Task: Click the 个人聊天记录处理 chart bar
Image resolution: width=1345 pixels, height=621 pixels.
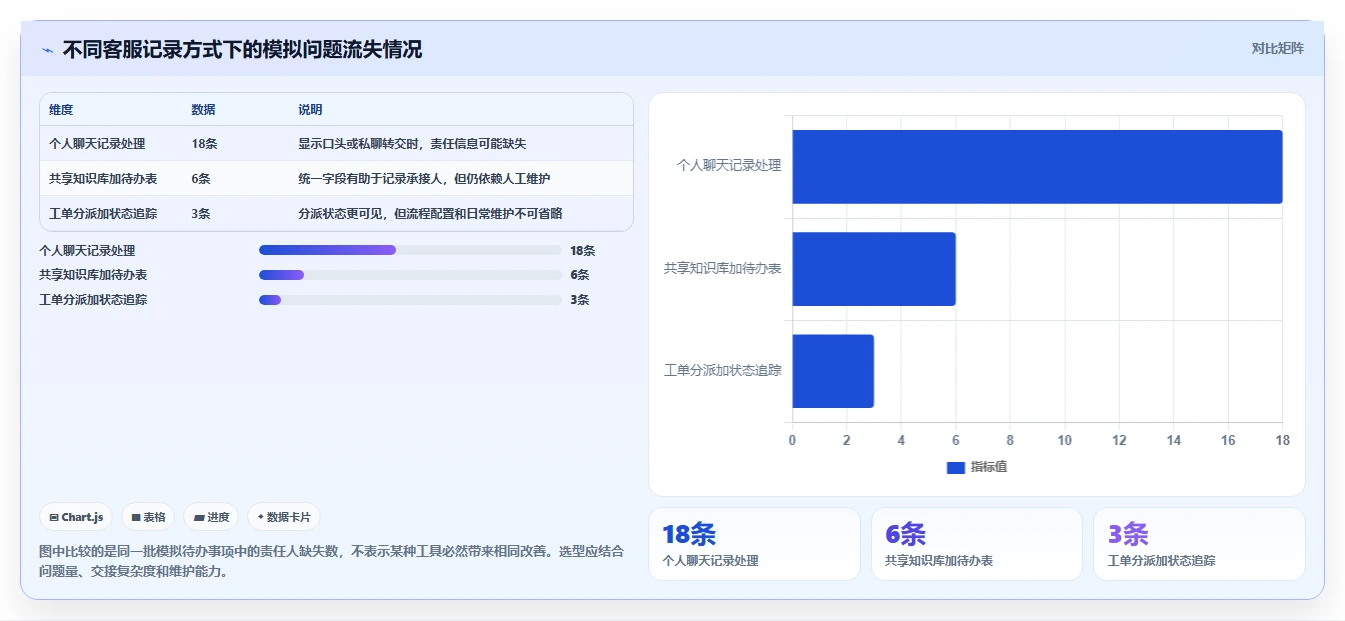Action: (x=1037, y=167)
